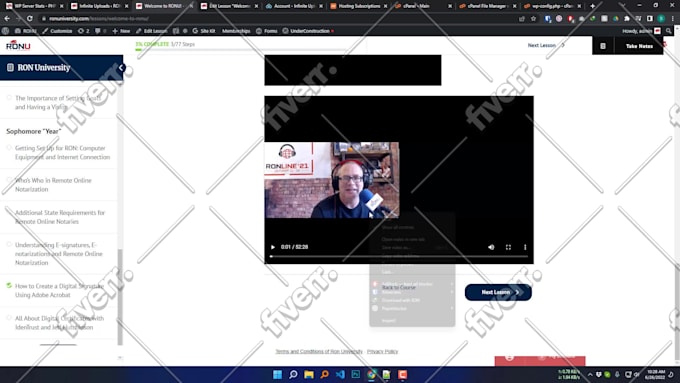Switch to the Edit Lesson browser tab
Image resolution: width=680 pixels, height=383 pixels.
pos(229,6)
